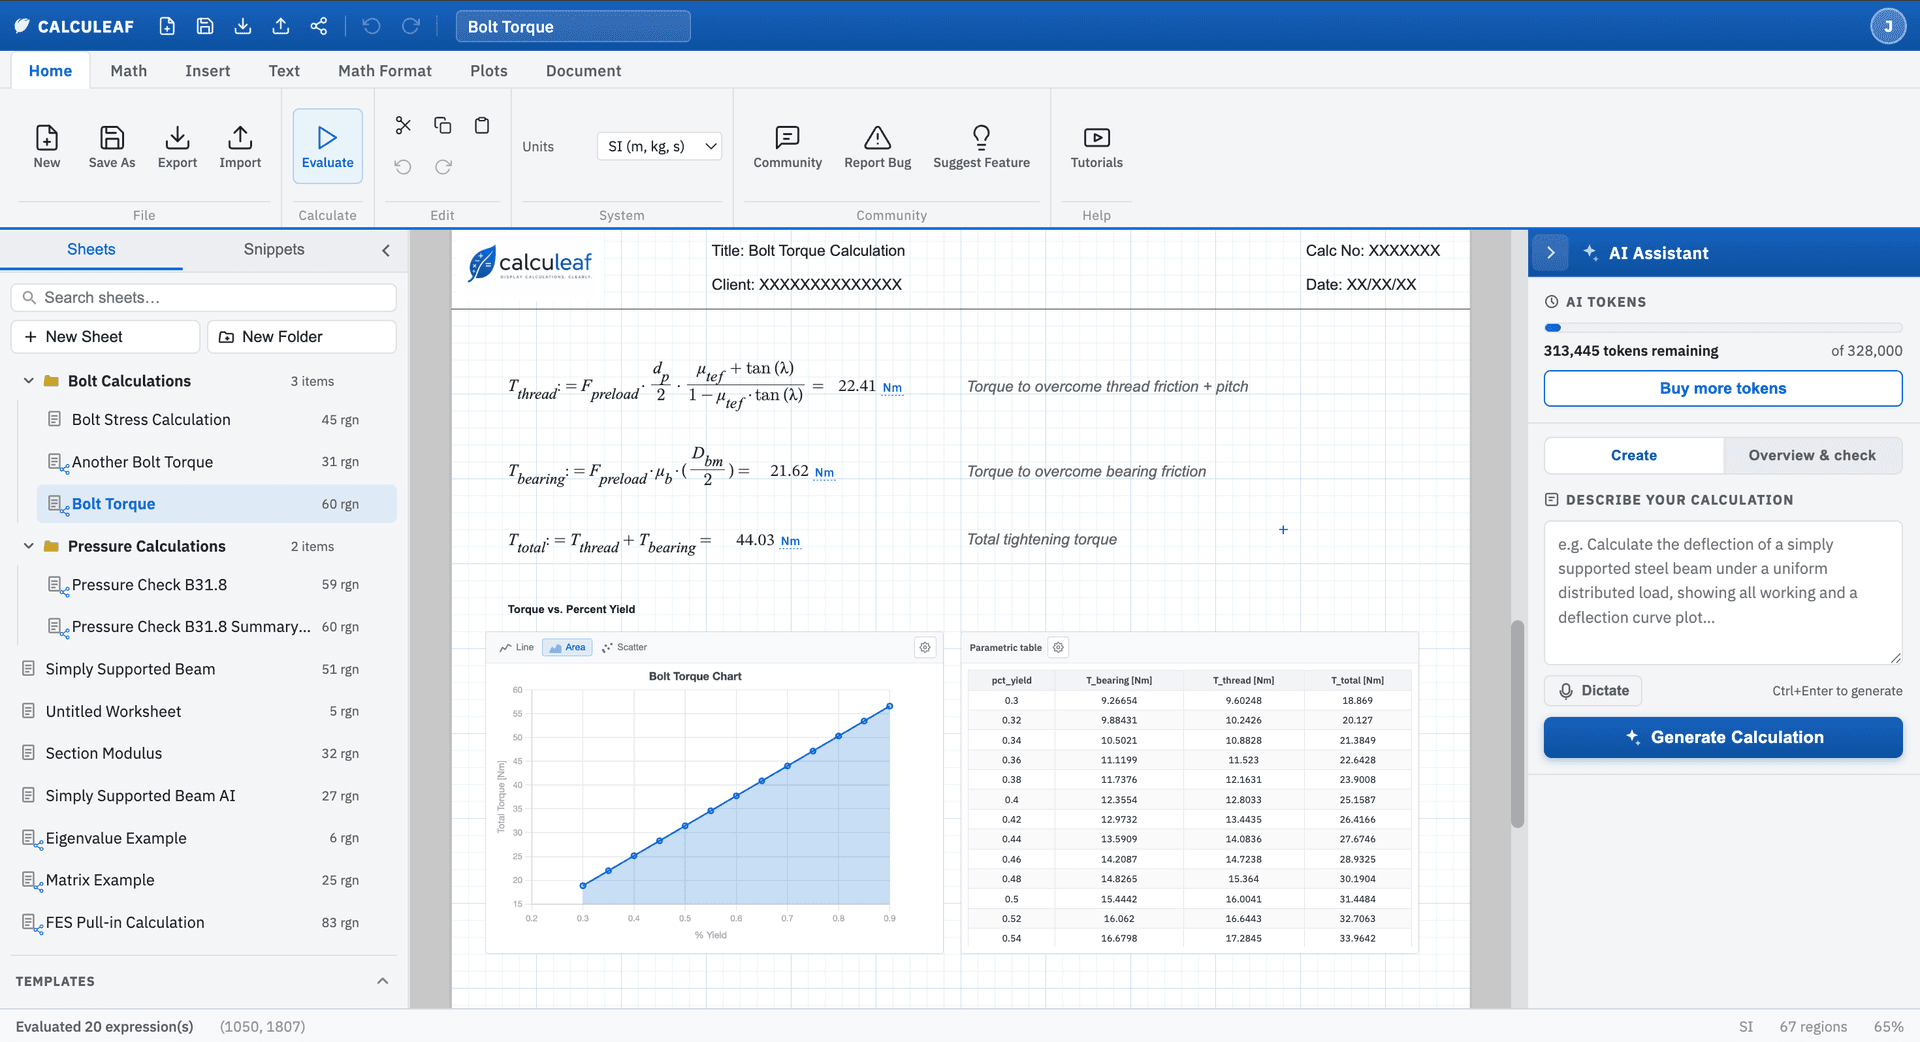
Task: Click the share icon in title bar
Action: (319, 26)
